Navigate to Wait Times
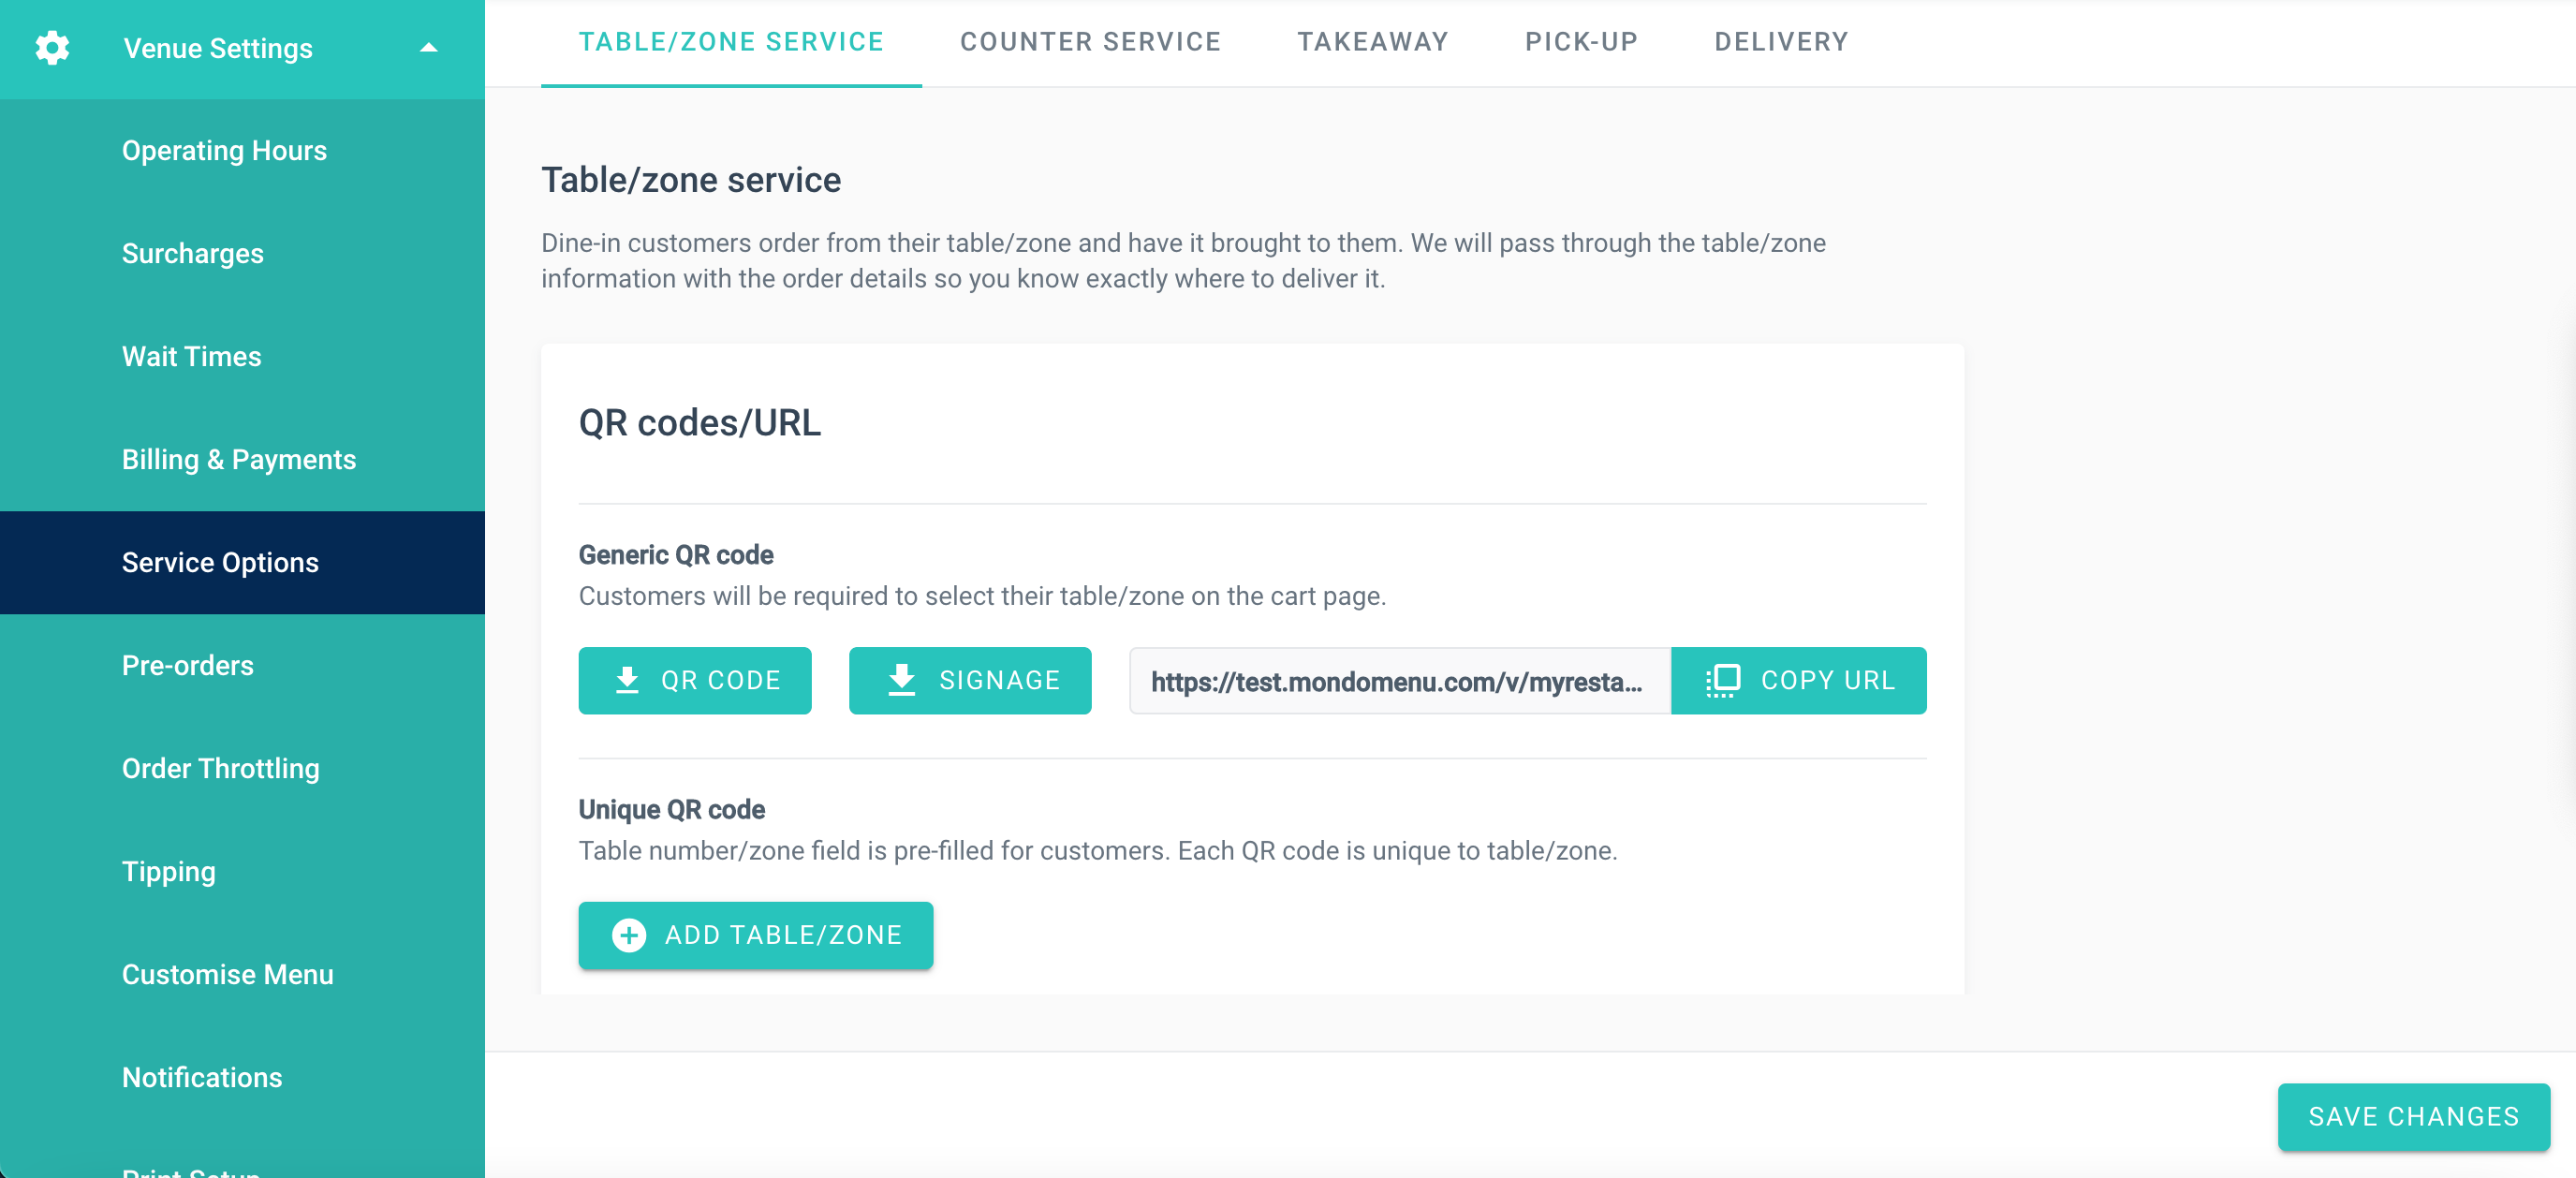Image resolution: width=2576 pixels, height=1178 pixels. coord(191,357)
